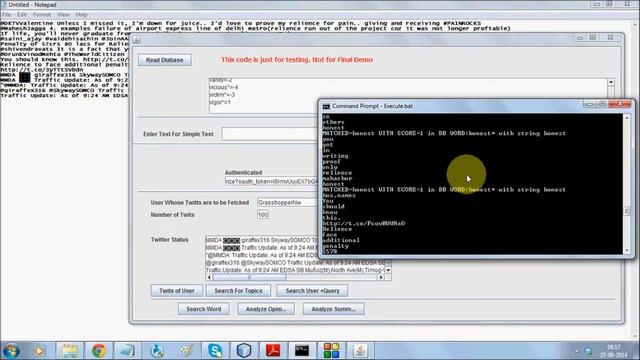Click the Twits of User button
The image size is (640, 360).
[x=177, y=291]
